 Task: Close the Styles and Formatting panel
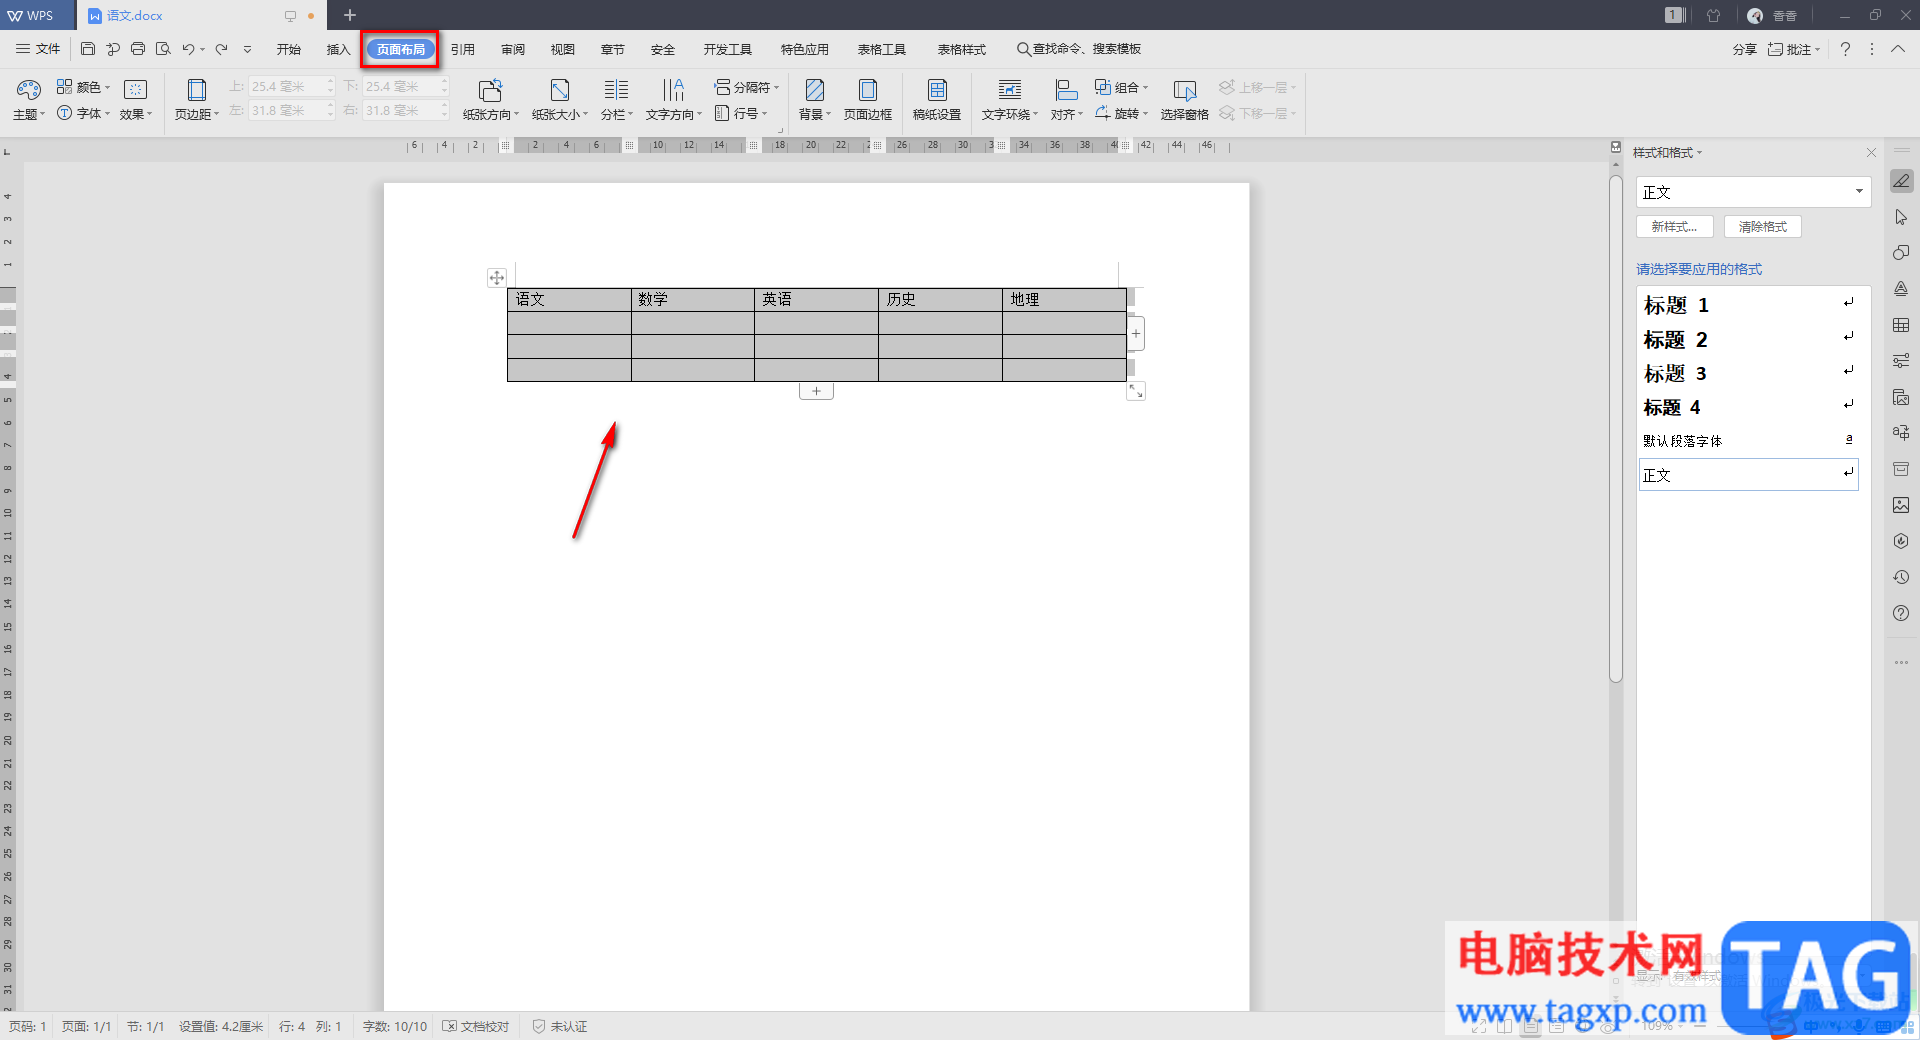pyautogui.click(x=1871, y=153)
